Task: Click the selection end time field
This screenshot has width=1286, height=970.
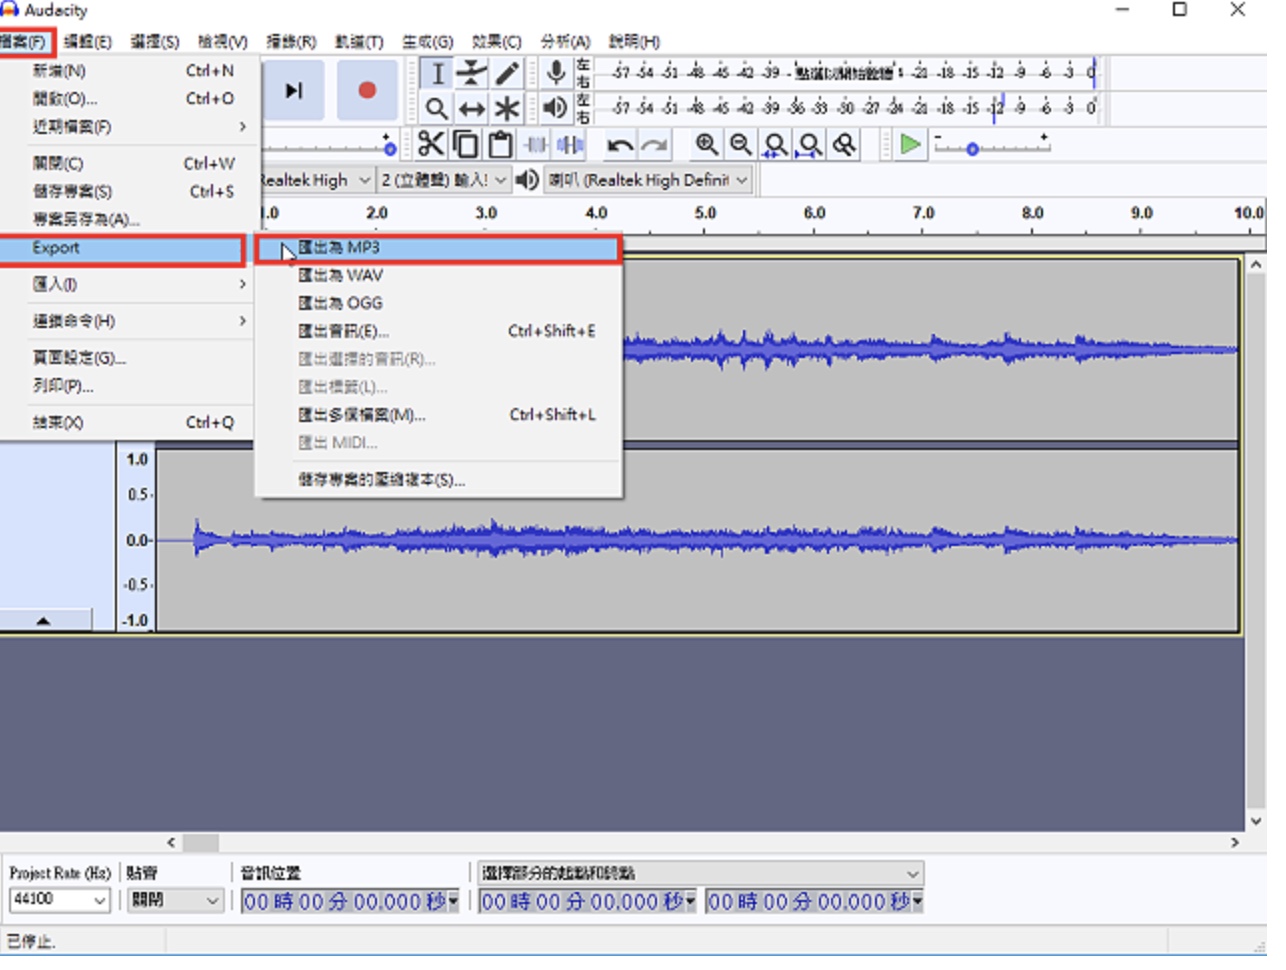Action: pyautogui.click(x=814, y=902)
